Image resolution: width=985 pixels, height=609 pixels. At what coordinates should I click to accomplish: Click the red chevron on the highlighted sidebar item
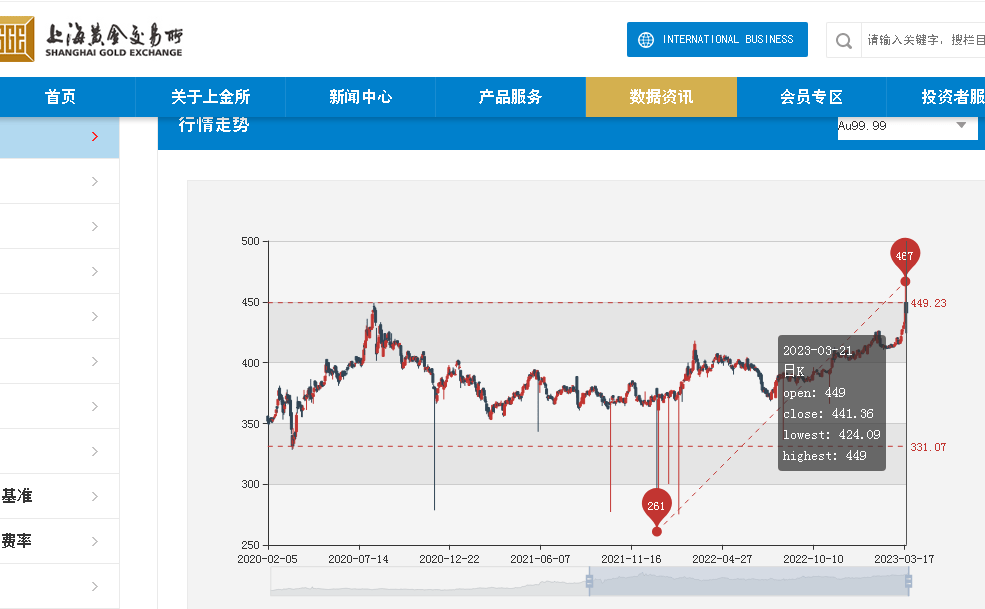97,136
